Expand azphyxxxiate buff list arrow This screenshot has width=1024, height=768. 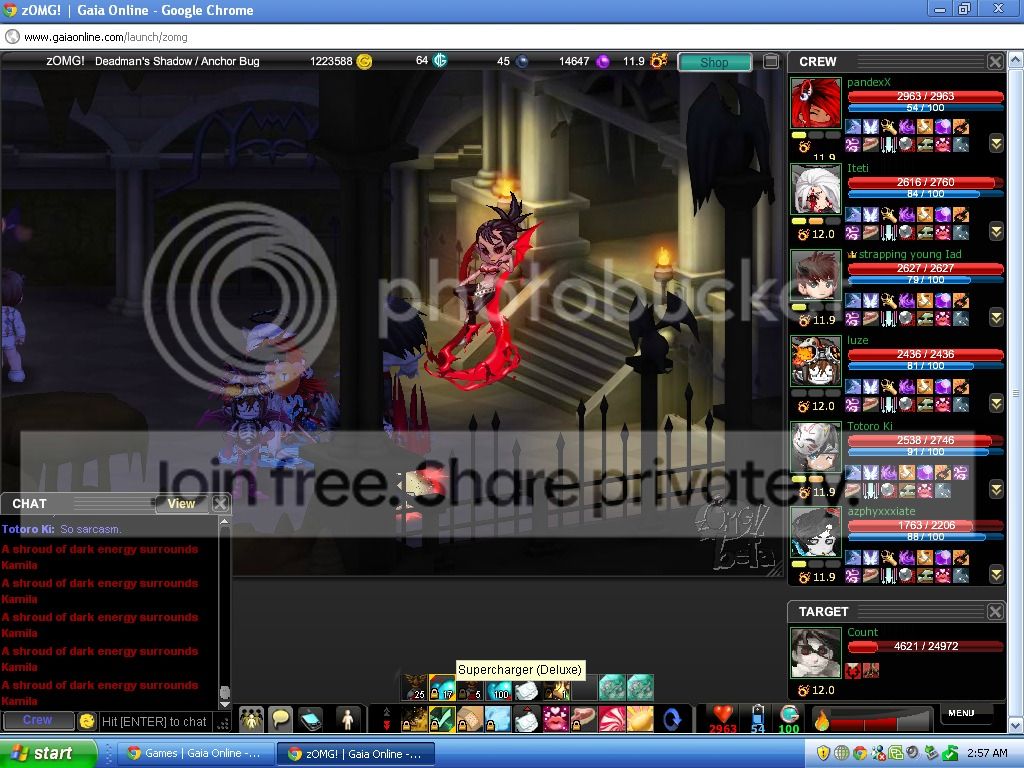click(996, 575)
